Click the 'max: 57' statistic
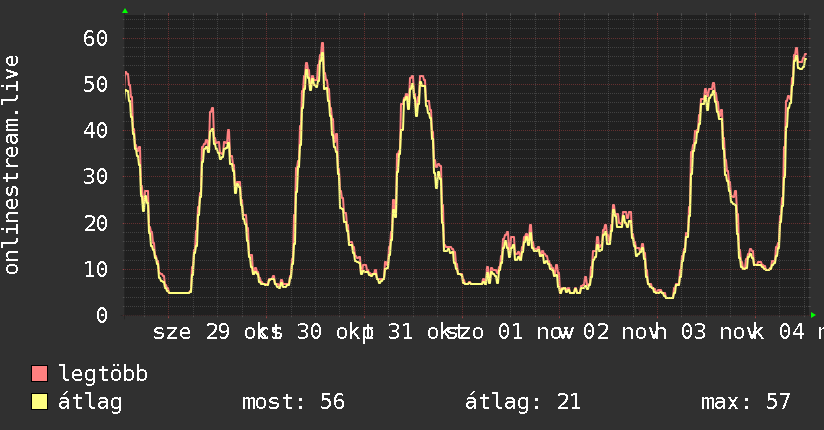This screenshot has height=430, width=824. 746,402
